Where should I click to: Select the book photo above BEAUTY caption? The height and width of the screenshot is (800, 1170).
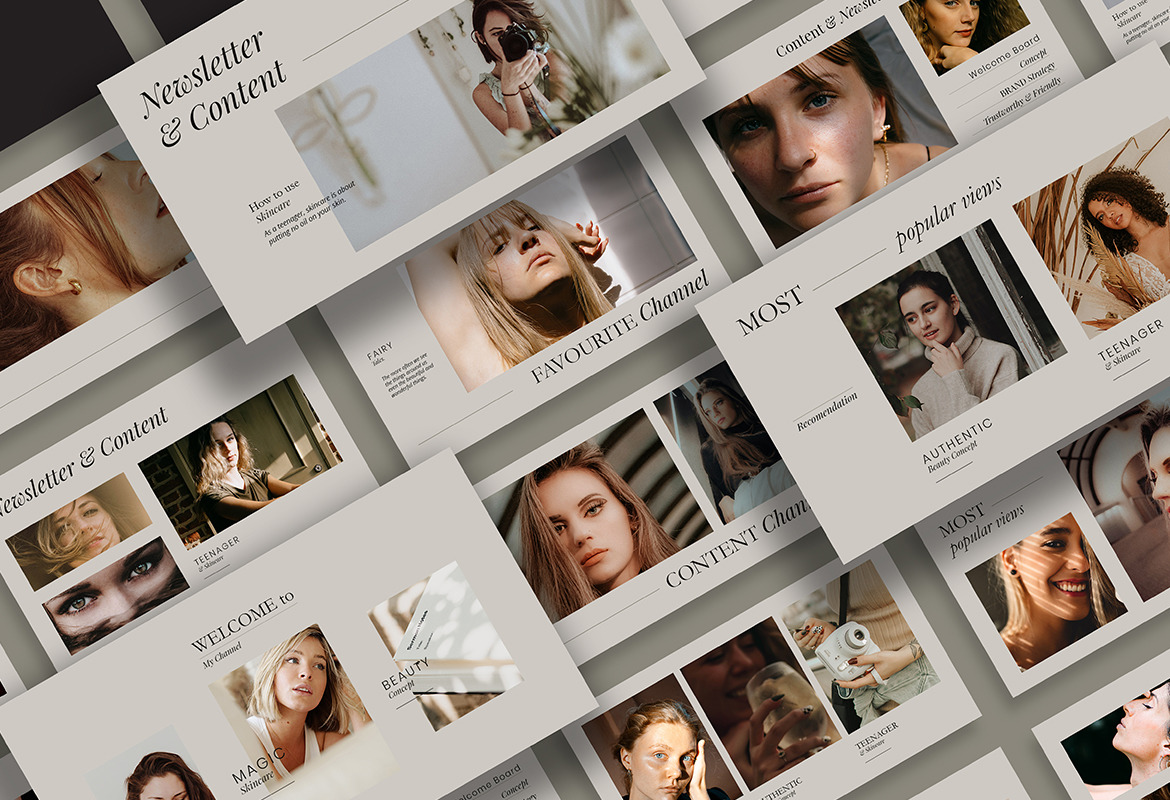445,645
